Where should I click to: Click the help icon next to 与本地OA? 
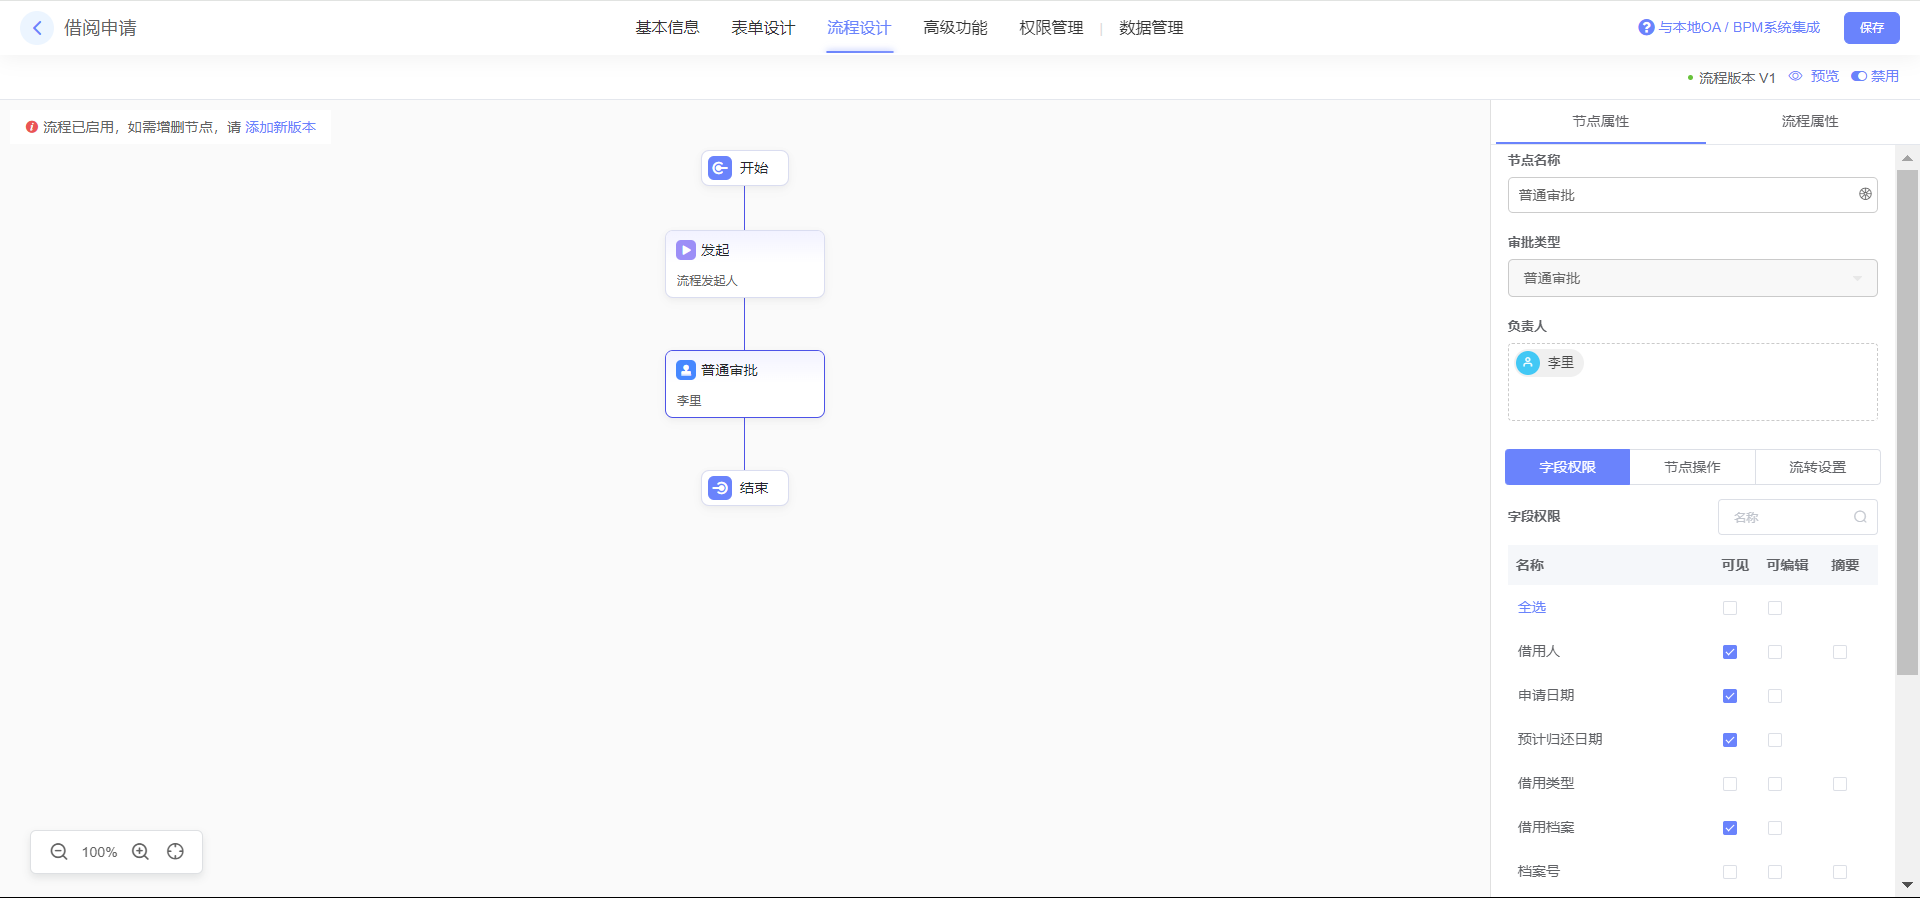coord(1646,28)
